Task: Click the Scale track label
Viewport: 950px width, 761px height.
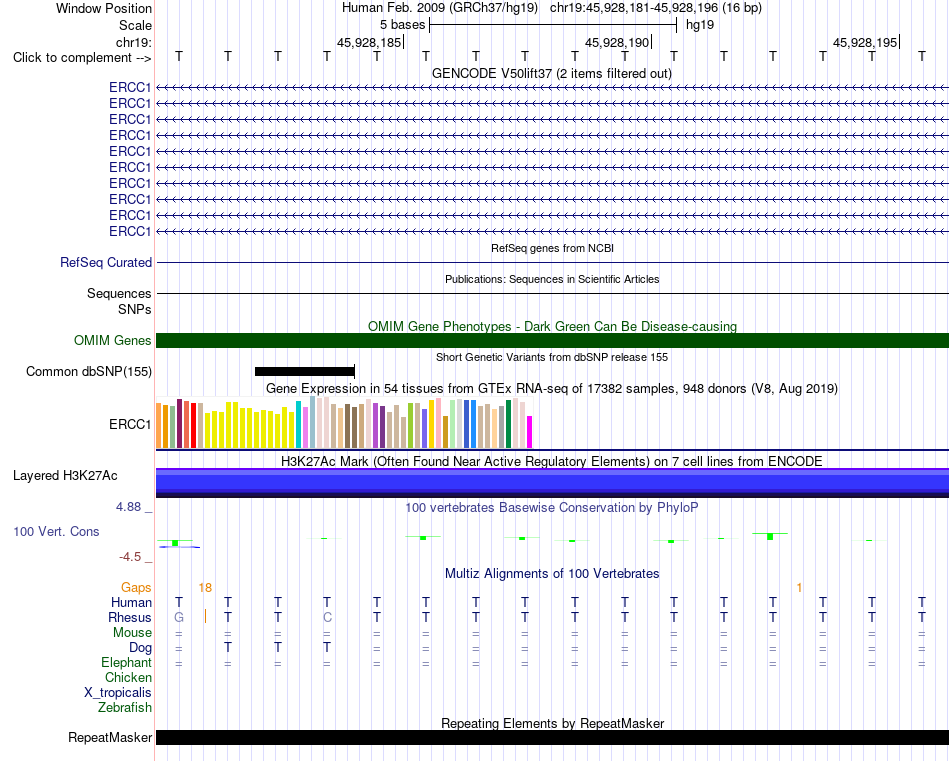Action: (x=135, y=25)
